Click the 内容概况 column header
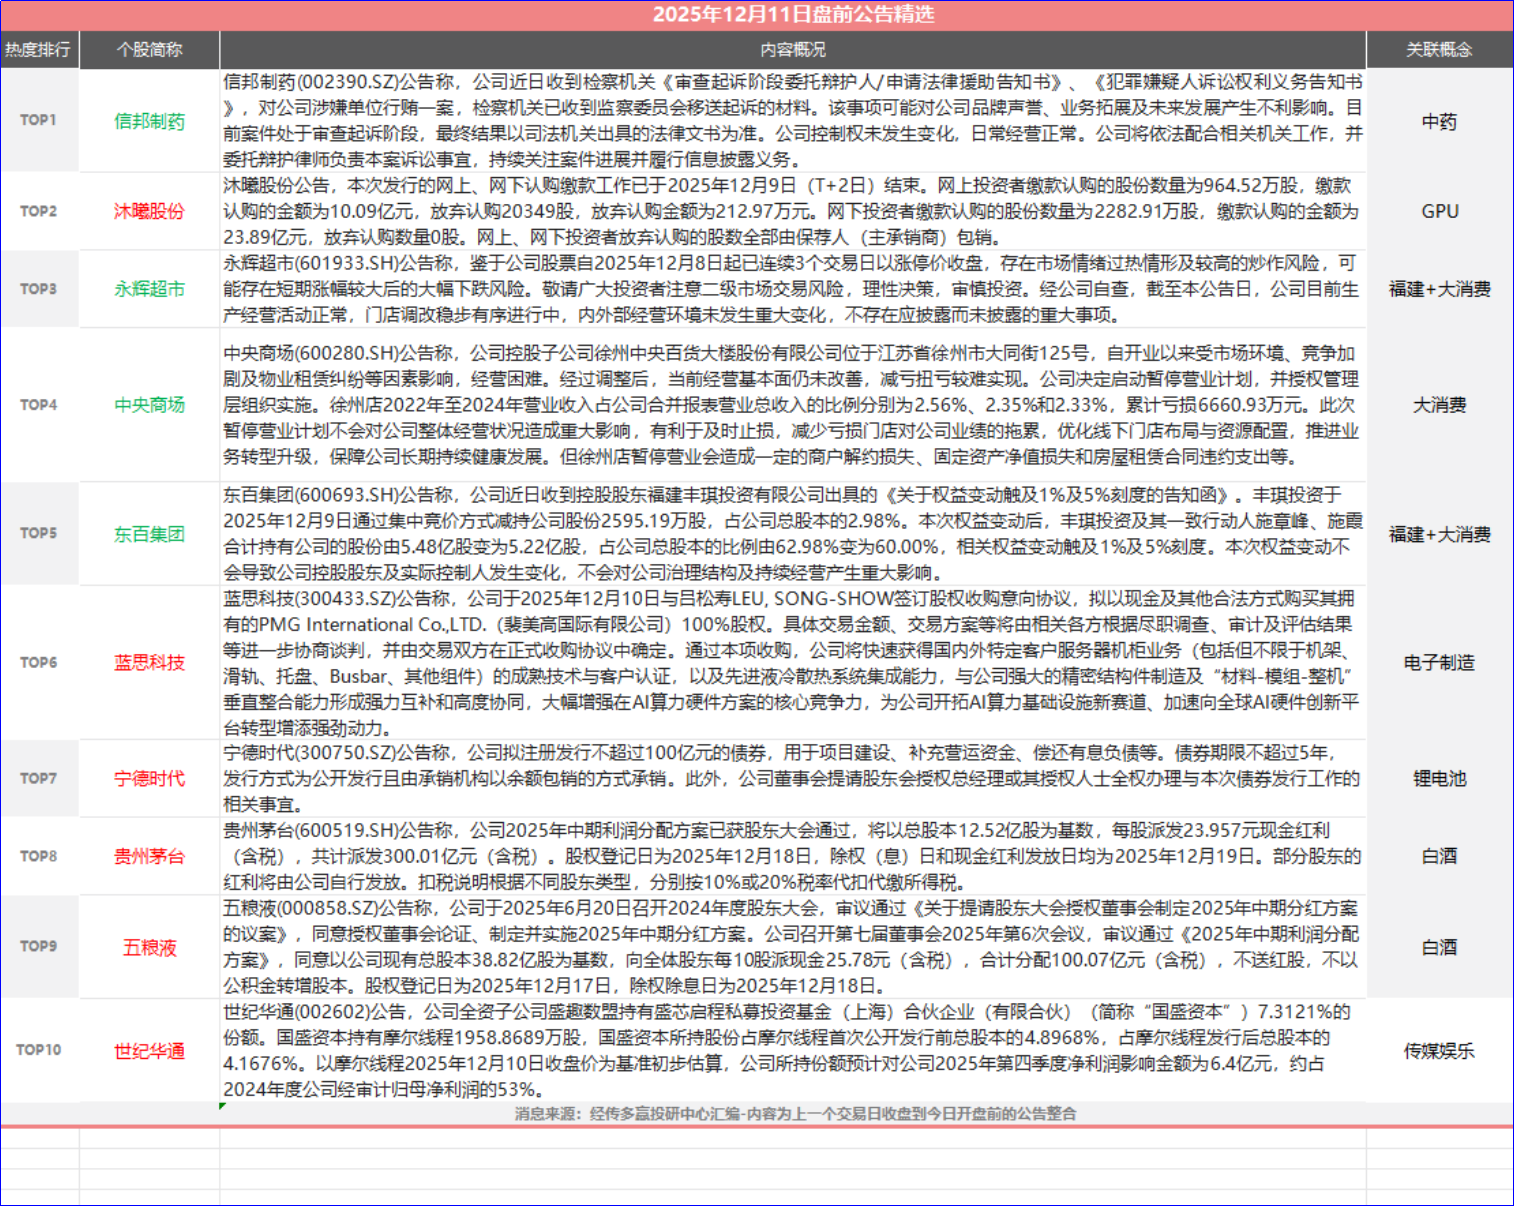The width and height of the screenshot is (1514, 1206). point(793,49)
